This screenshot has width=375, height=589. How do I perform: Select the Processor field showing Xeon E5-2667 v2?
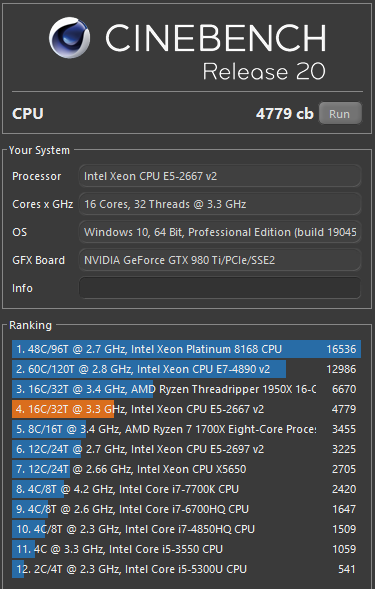tap(220, 176)
